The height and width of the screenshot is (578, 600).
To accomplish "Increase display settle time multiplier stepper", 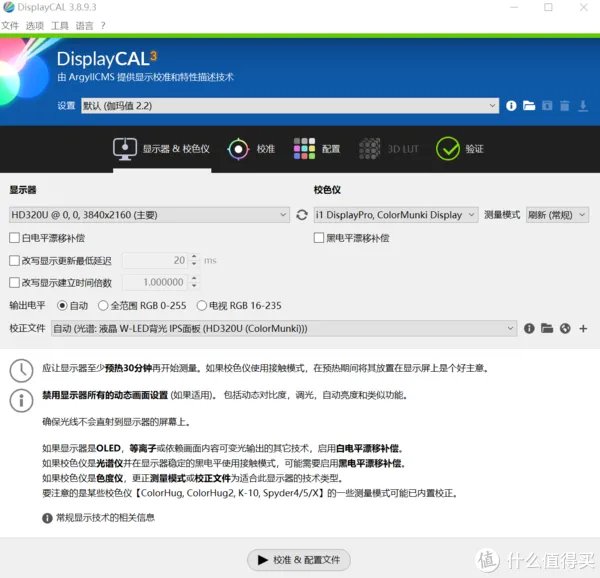I will point(194,278).
